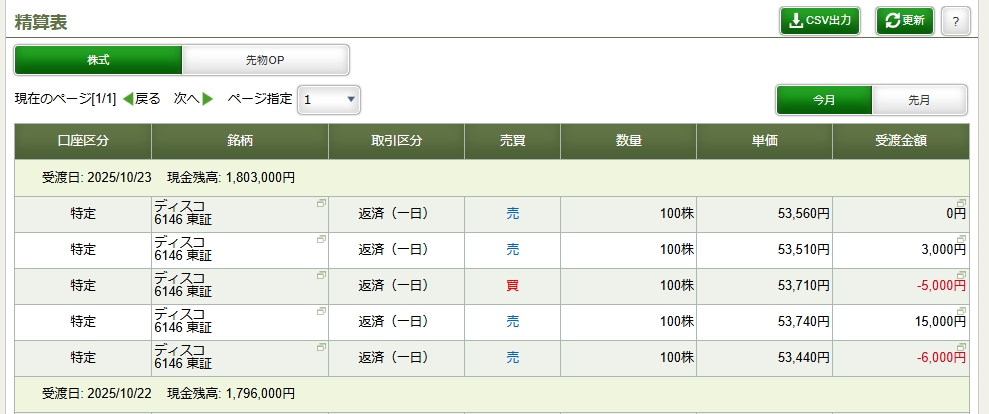The height and width of the screenshot is (414, 989).
Task: Switch to 先物OP view
Action: pos(265,60)
